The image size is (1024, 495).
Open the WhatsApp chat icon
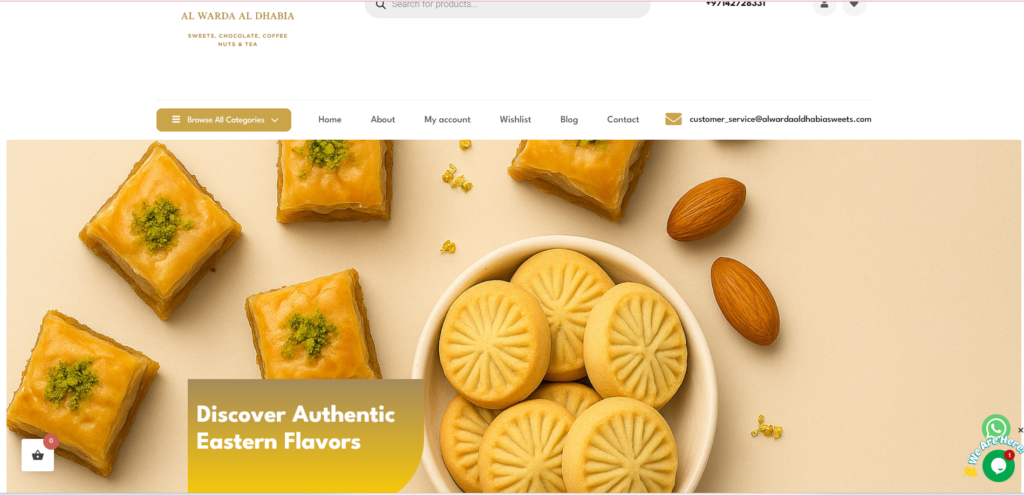pos(996,428)
